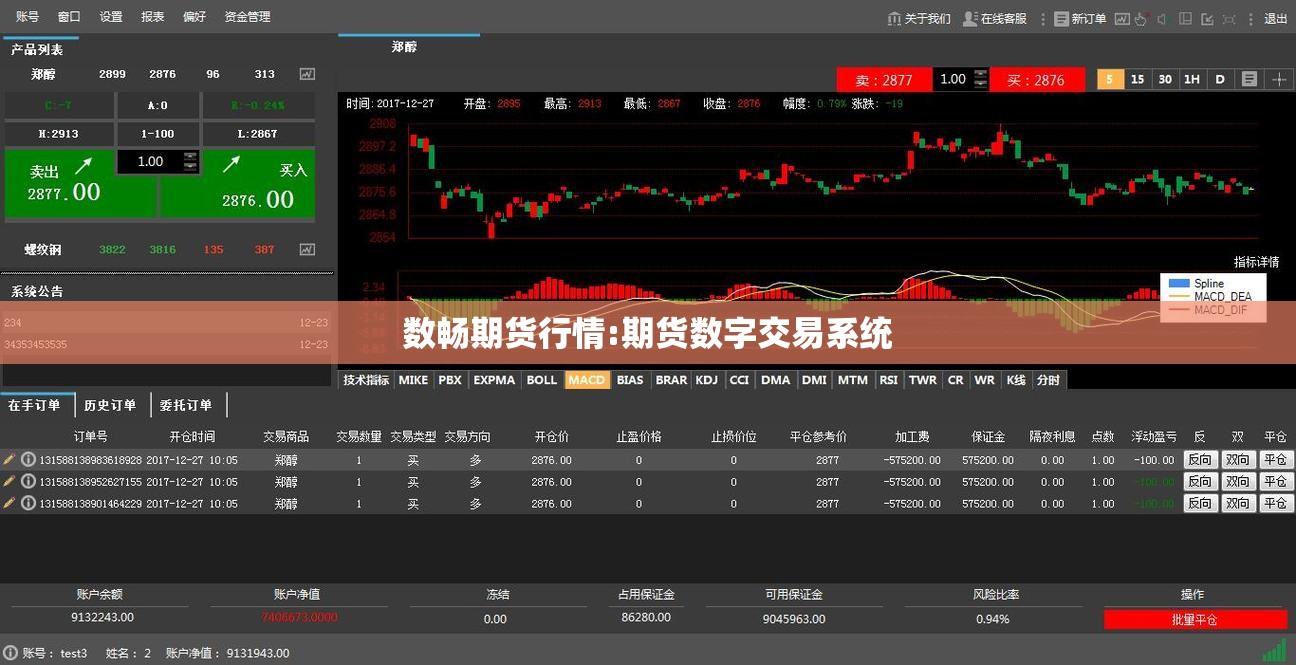
Task: Toggle the sound speaker icon
Action: click(1163, 19)
